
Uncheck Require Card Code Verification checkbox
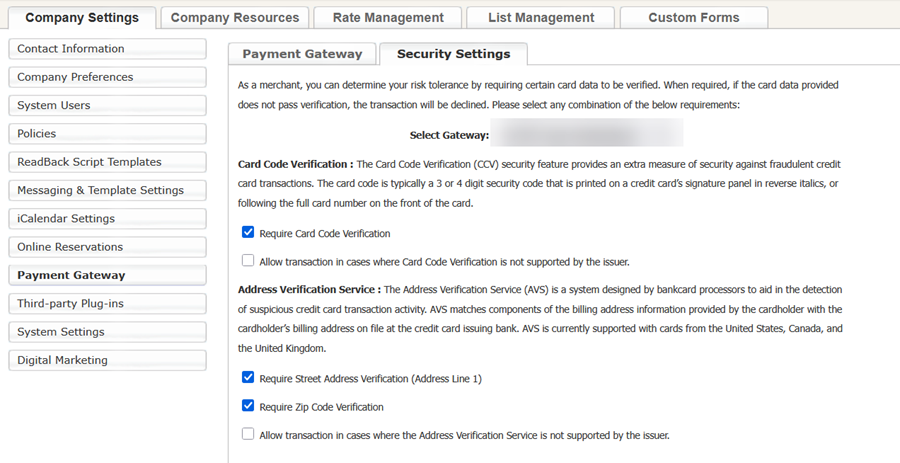point(248,232)
